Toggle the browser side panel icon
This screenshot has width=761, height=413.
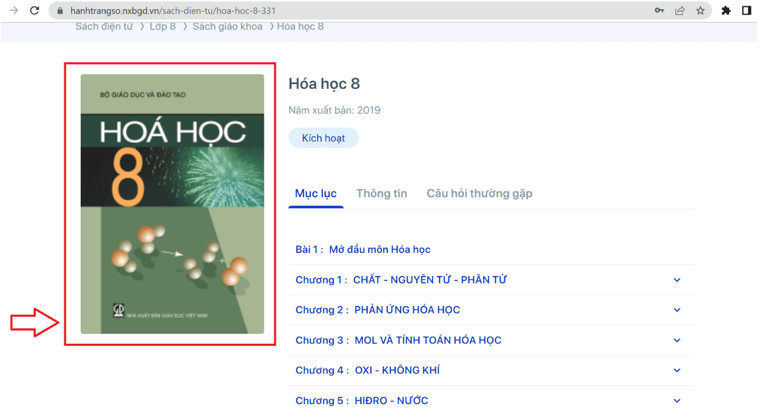(x=746, y=11)
